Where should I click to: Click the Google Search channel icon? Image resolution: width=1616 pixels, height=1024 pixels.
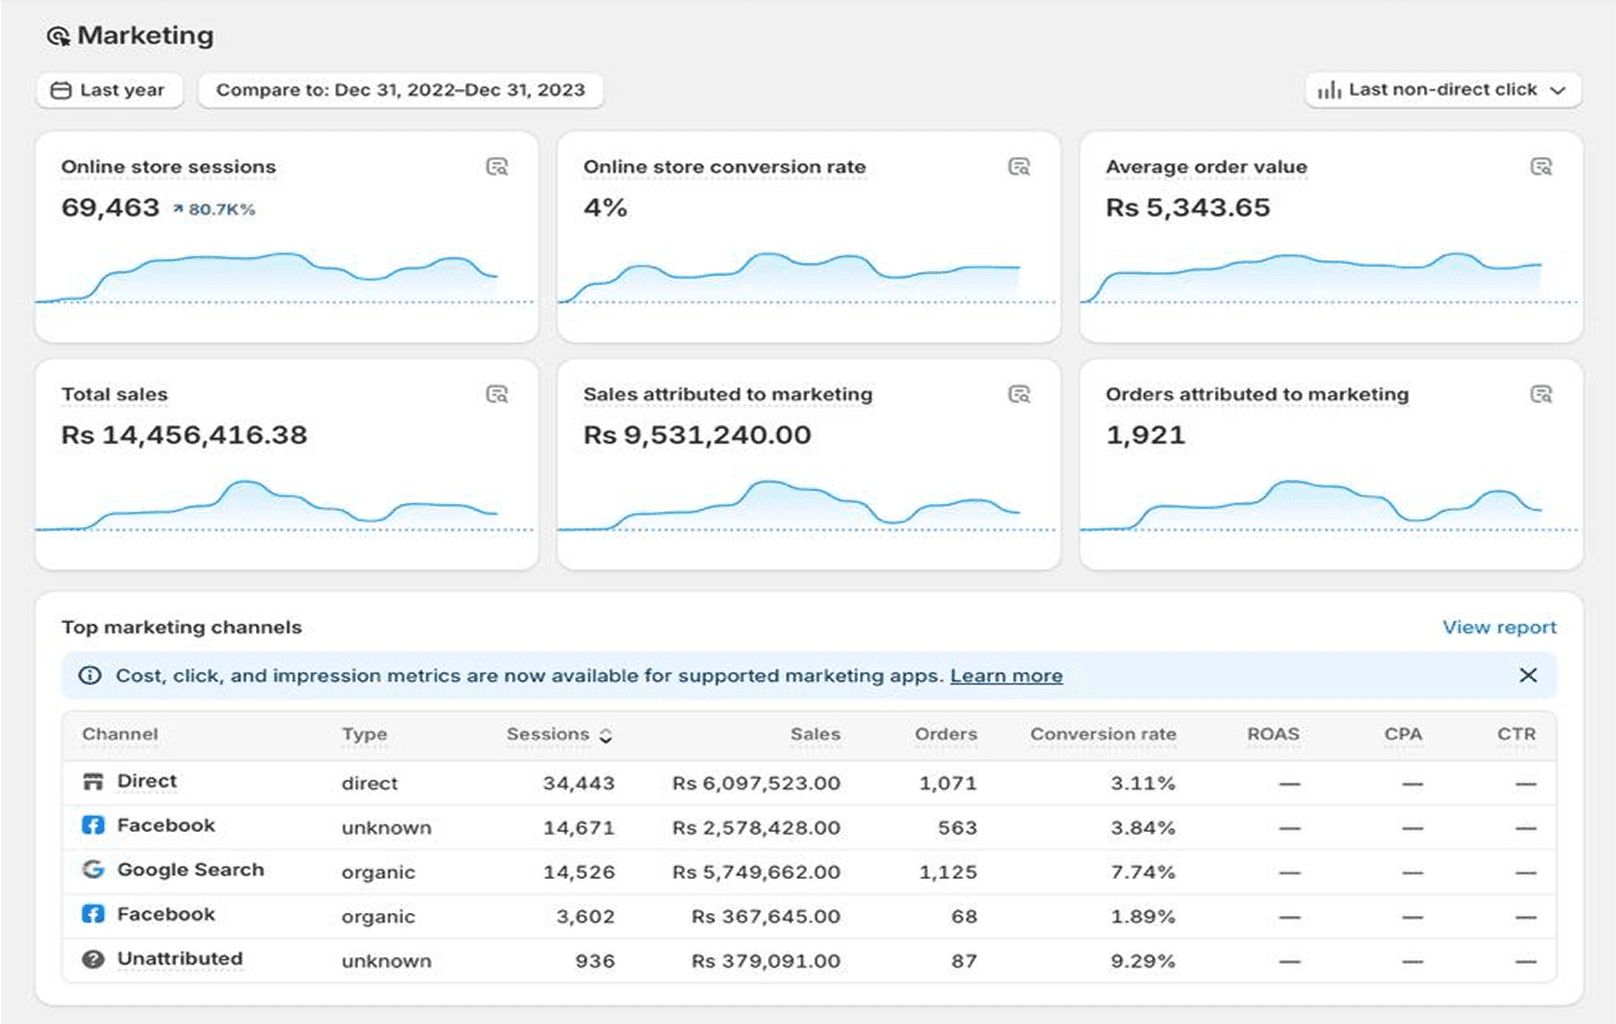[x=93, y=870]
